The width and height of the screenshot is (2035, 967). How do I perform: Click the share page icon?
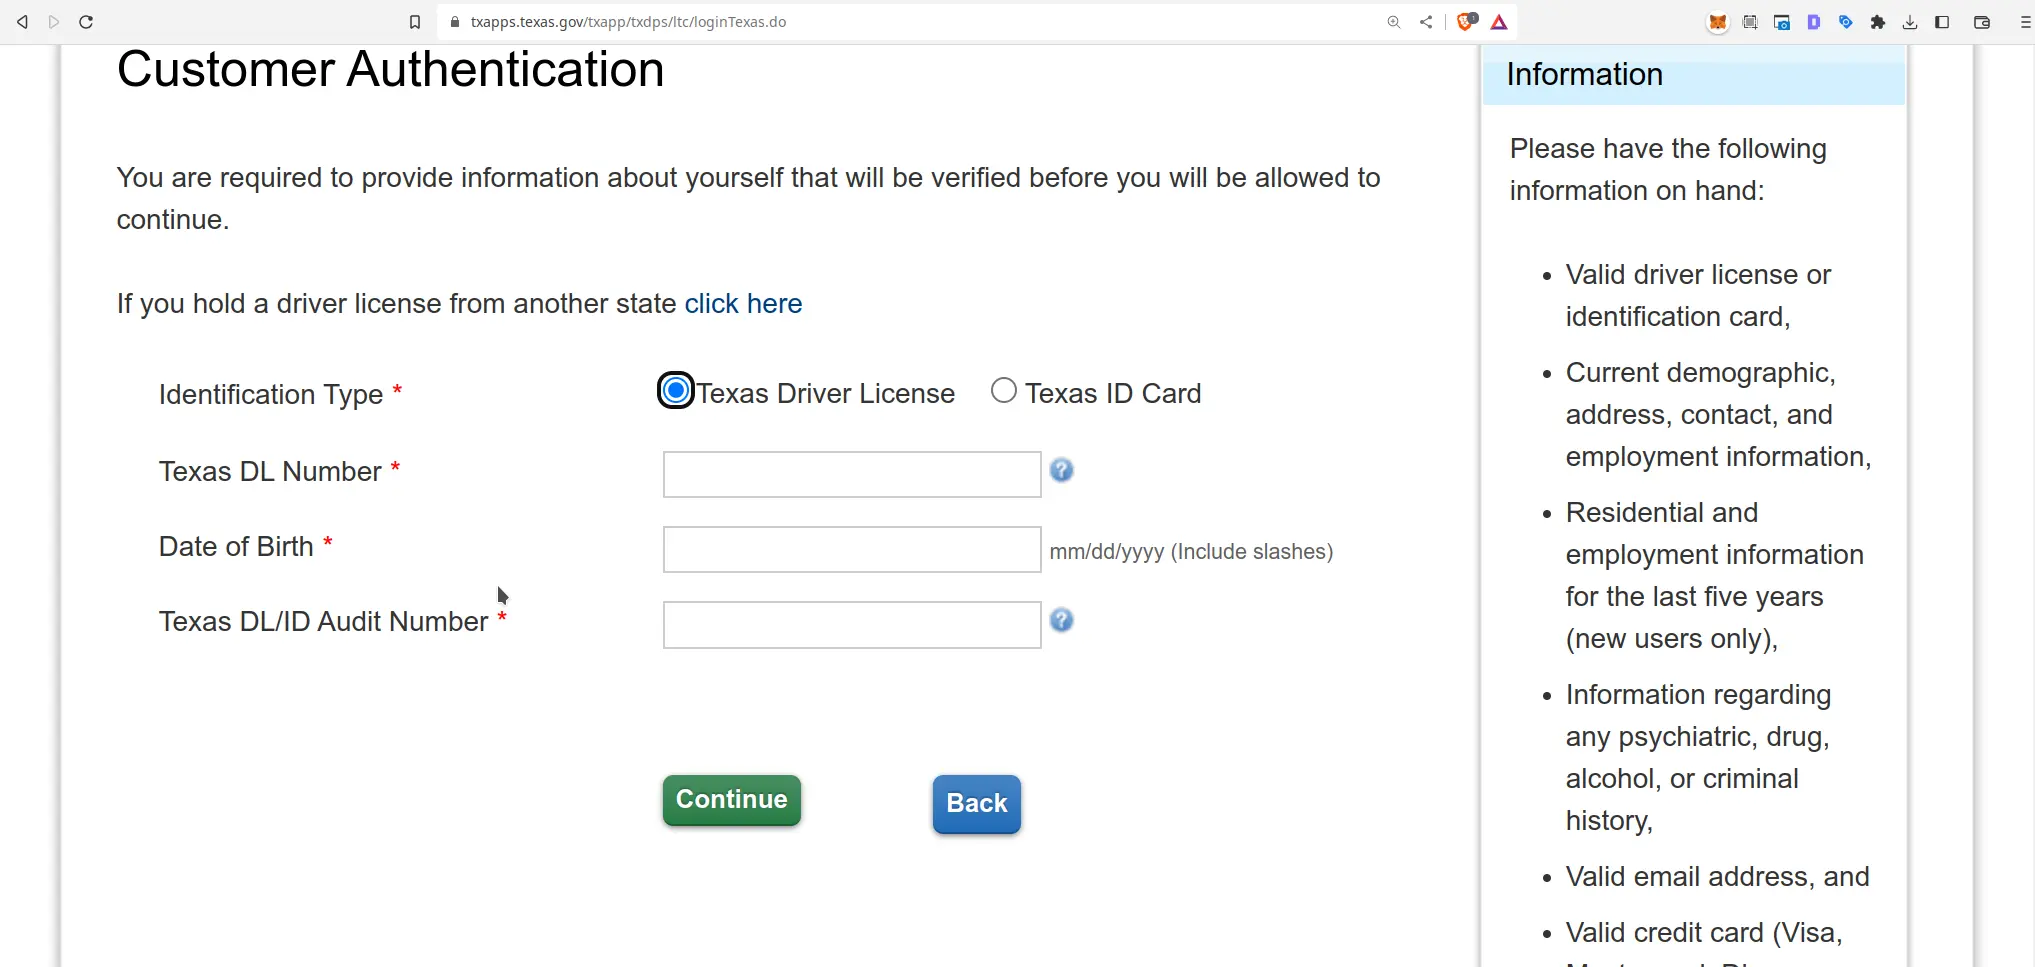click(1426, 21)
